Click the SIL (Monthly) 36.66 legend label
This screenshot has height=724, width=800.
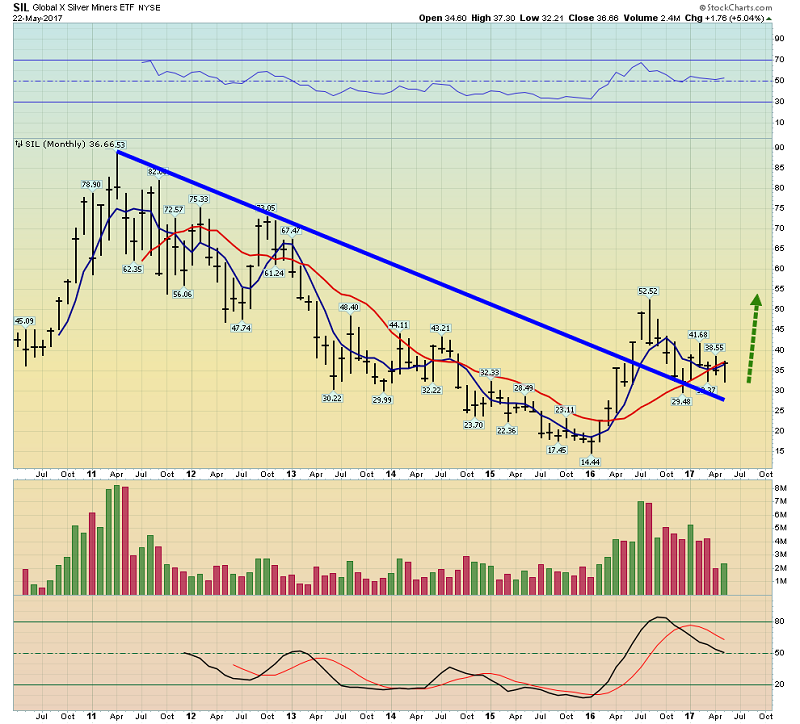(x=70, y=144)
